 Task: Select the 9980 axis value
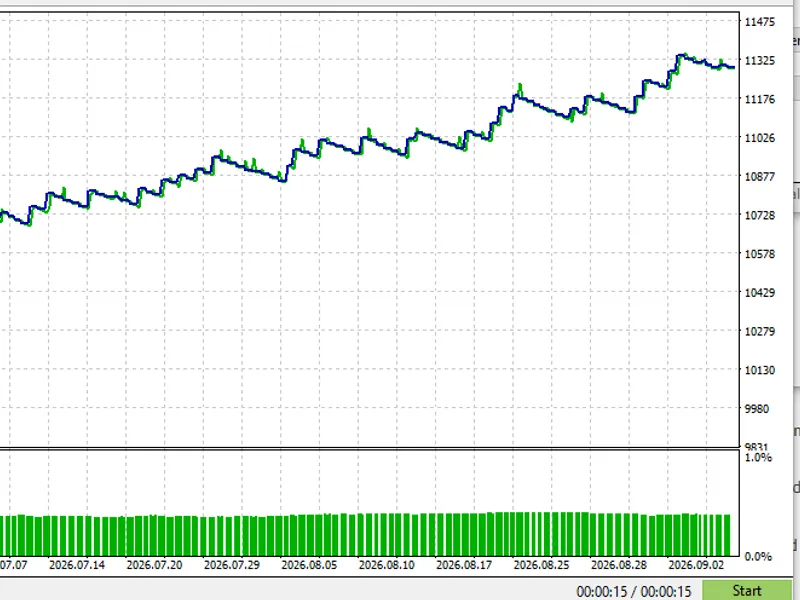757,409
